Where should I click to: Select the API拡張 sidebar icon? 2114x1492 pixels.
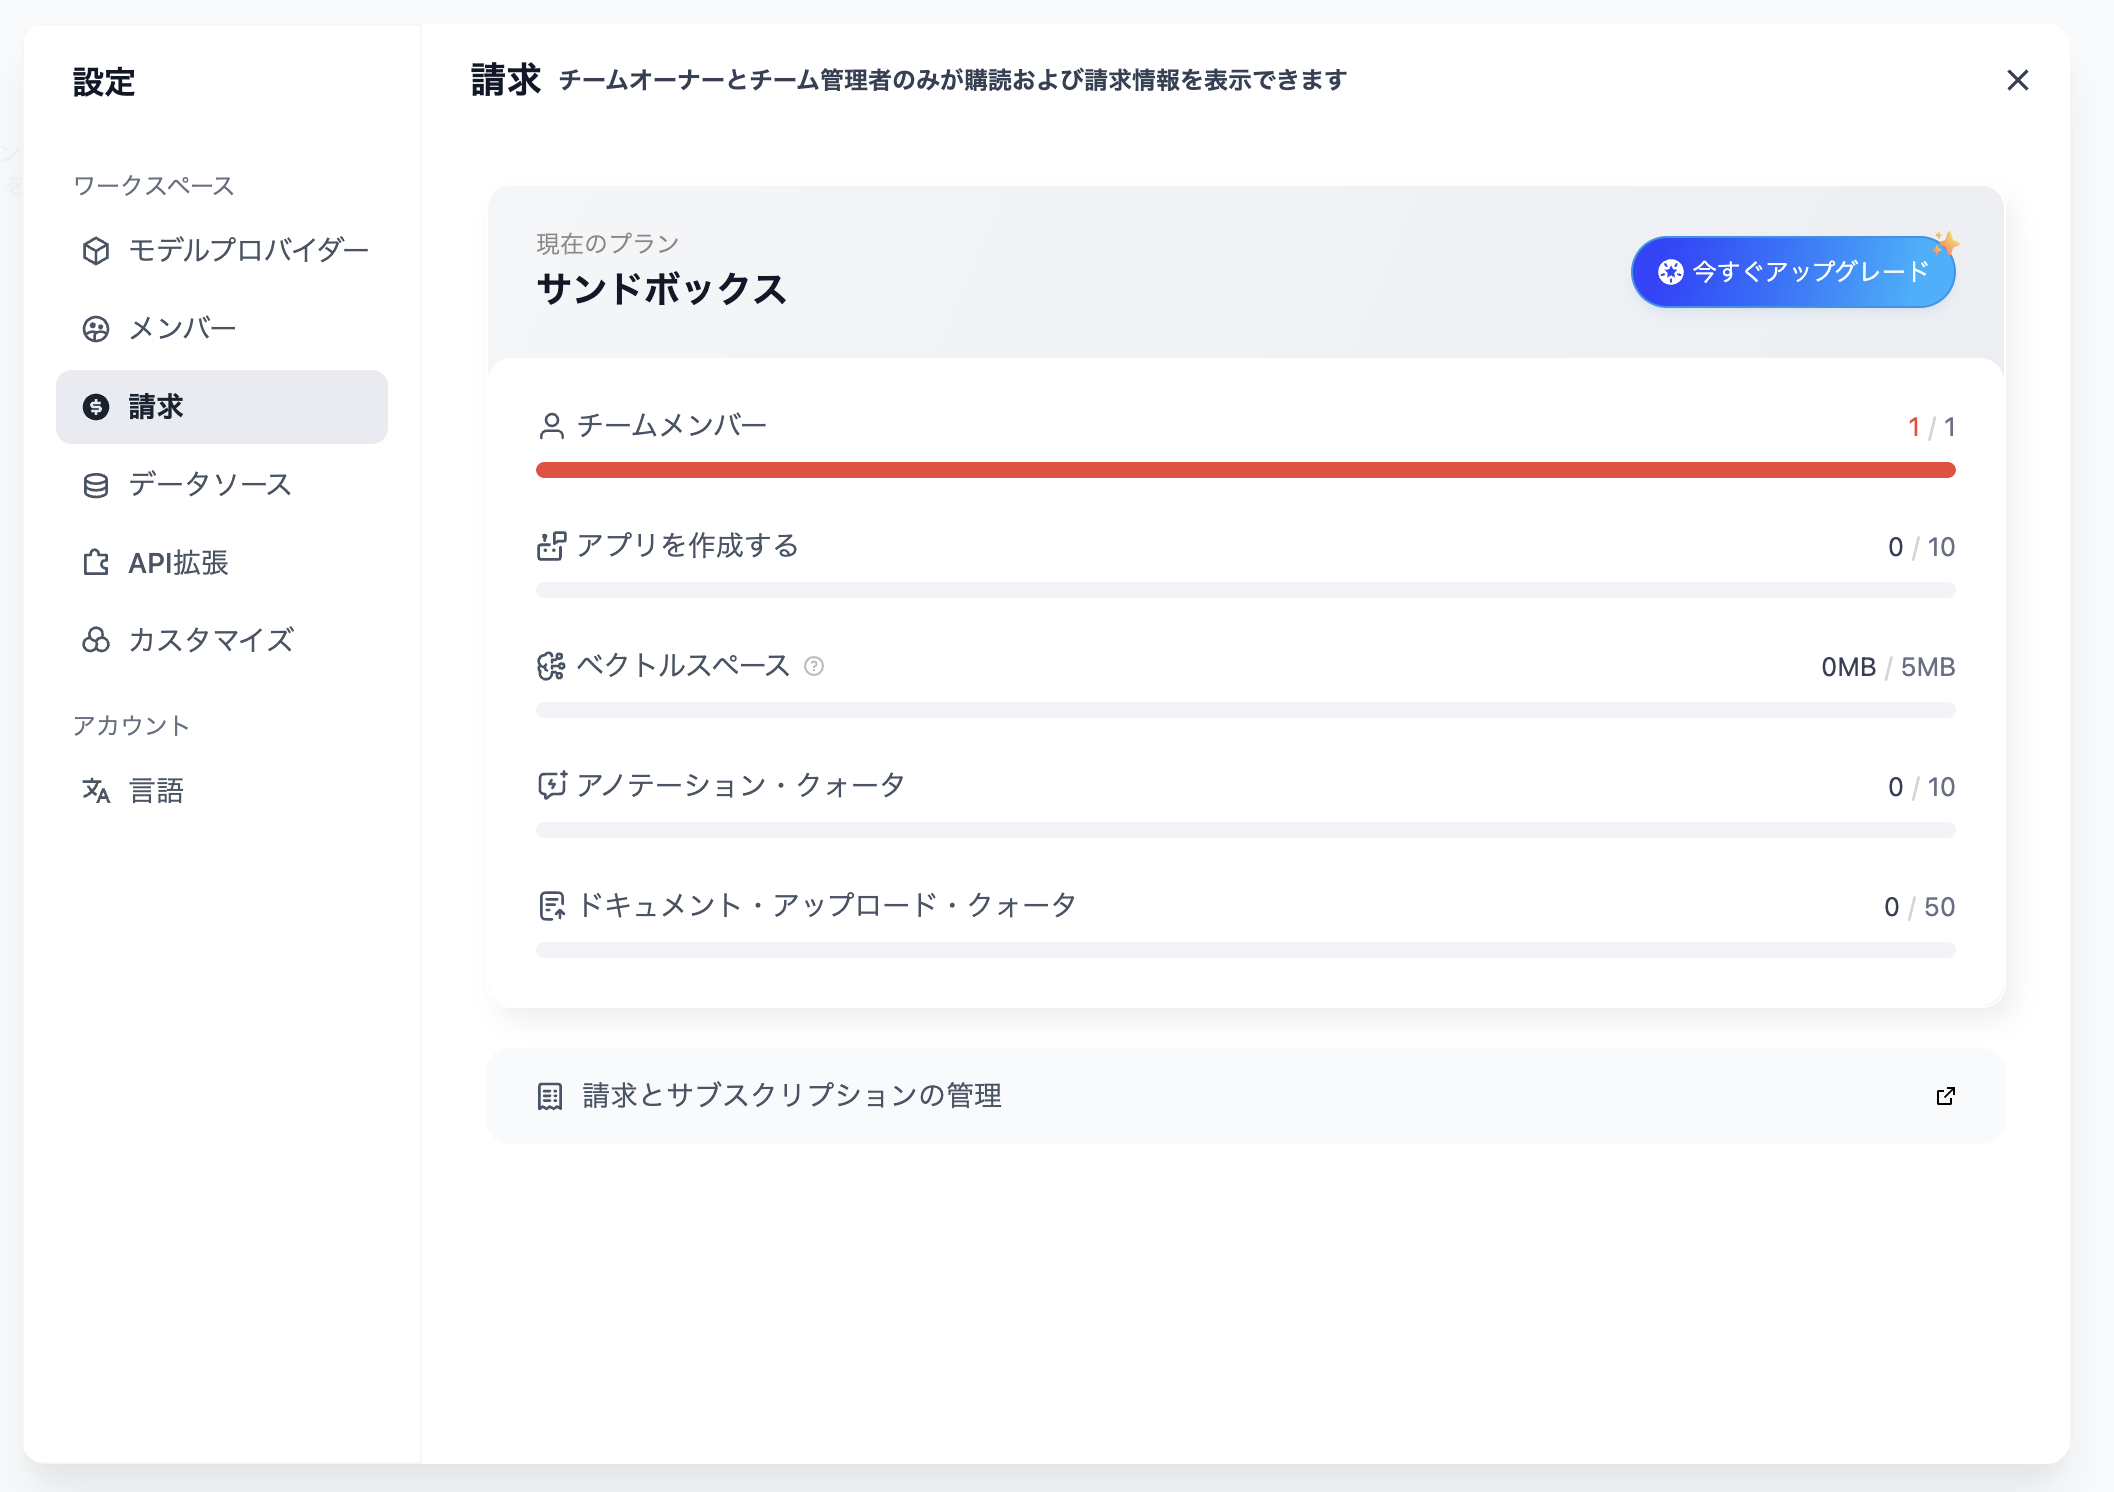tap(96, 563)
